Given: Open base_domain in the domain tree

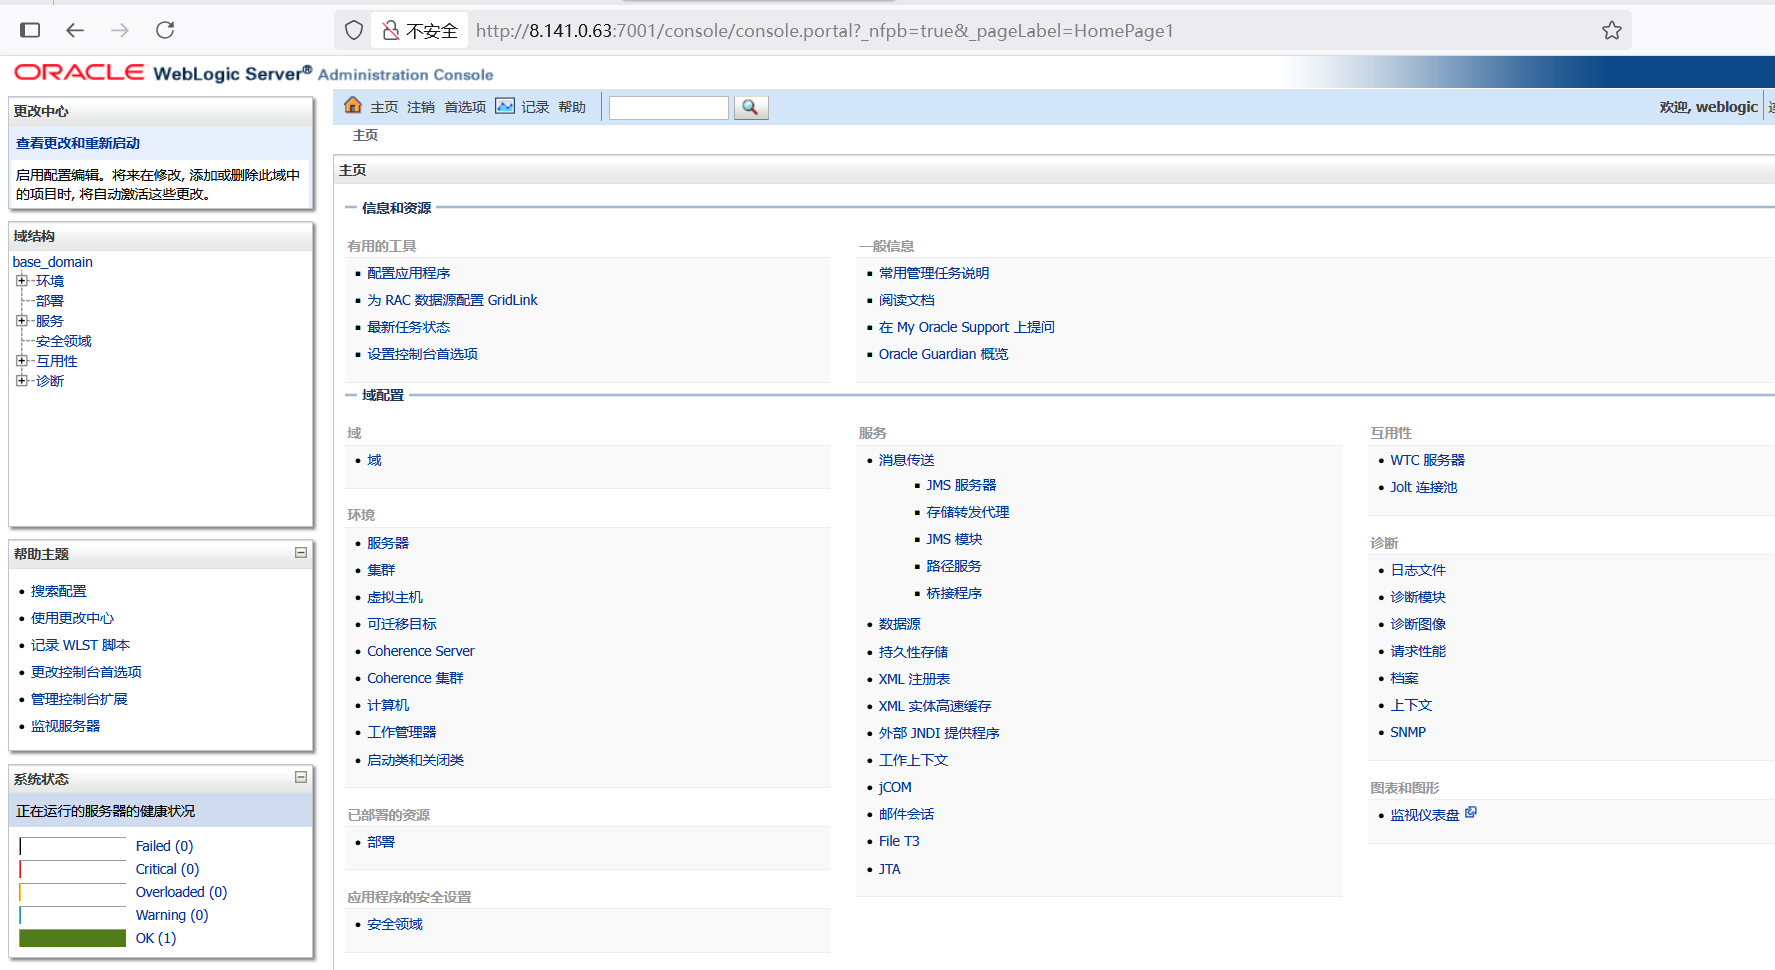Looking at the screenshot, I should tap(52, 262).
